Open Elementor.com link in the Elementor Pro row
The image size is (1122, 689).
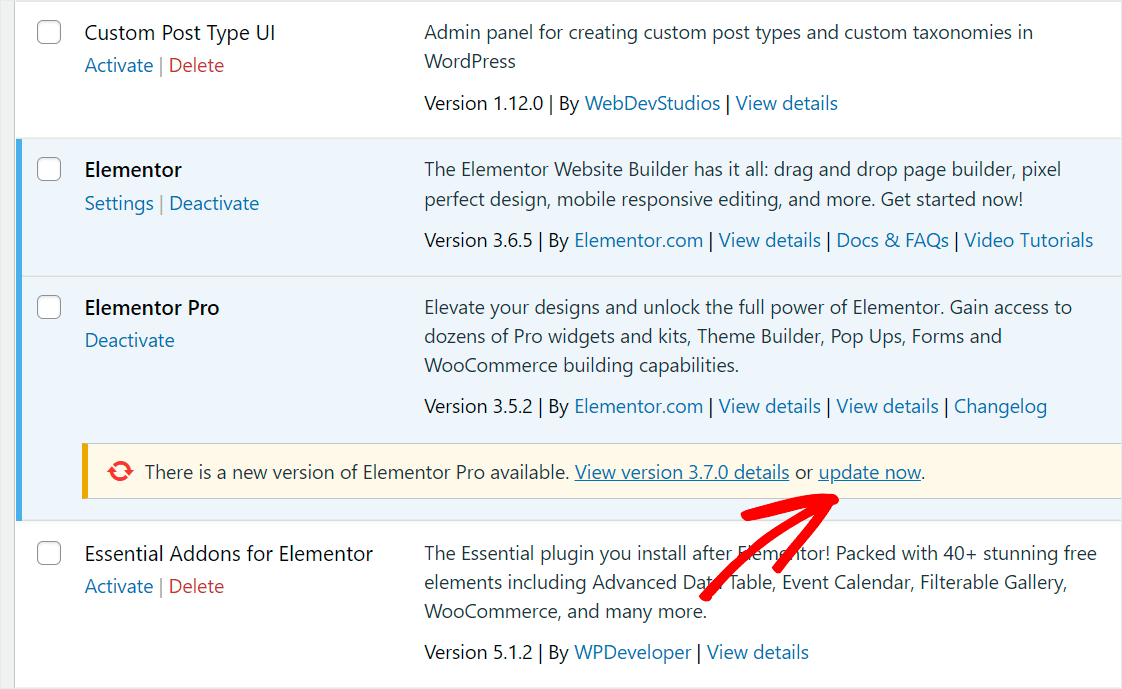638,406
